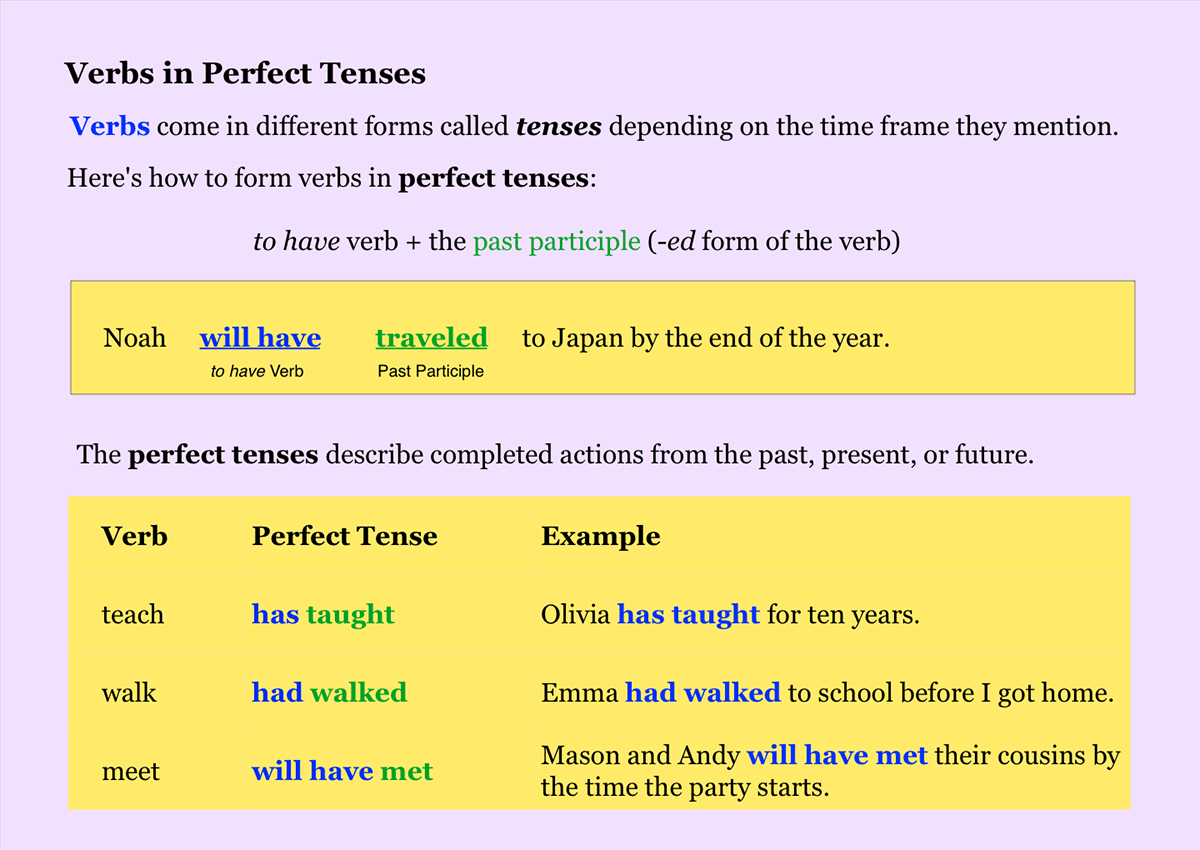Click the "to have Verb" caption
Viewport: 1200px width, 850px height.
pos(257,371)
